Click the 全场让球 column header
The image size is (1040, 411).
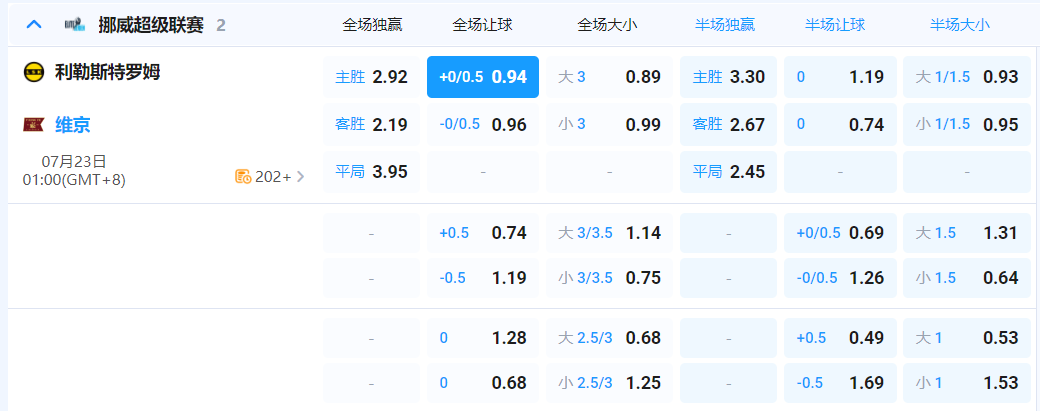pos(482,25)
